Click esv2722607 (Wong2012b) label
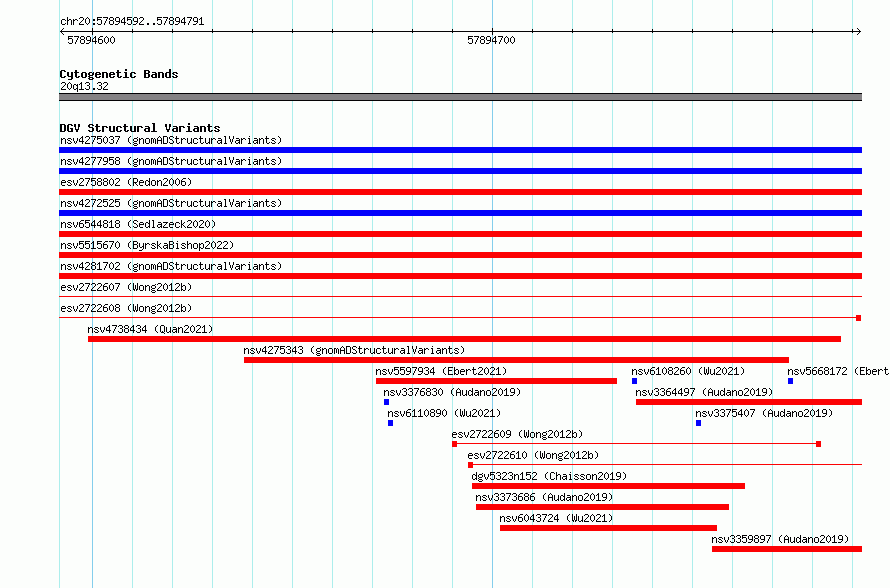 (126, 287)
